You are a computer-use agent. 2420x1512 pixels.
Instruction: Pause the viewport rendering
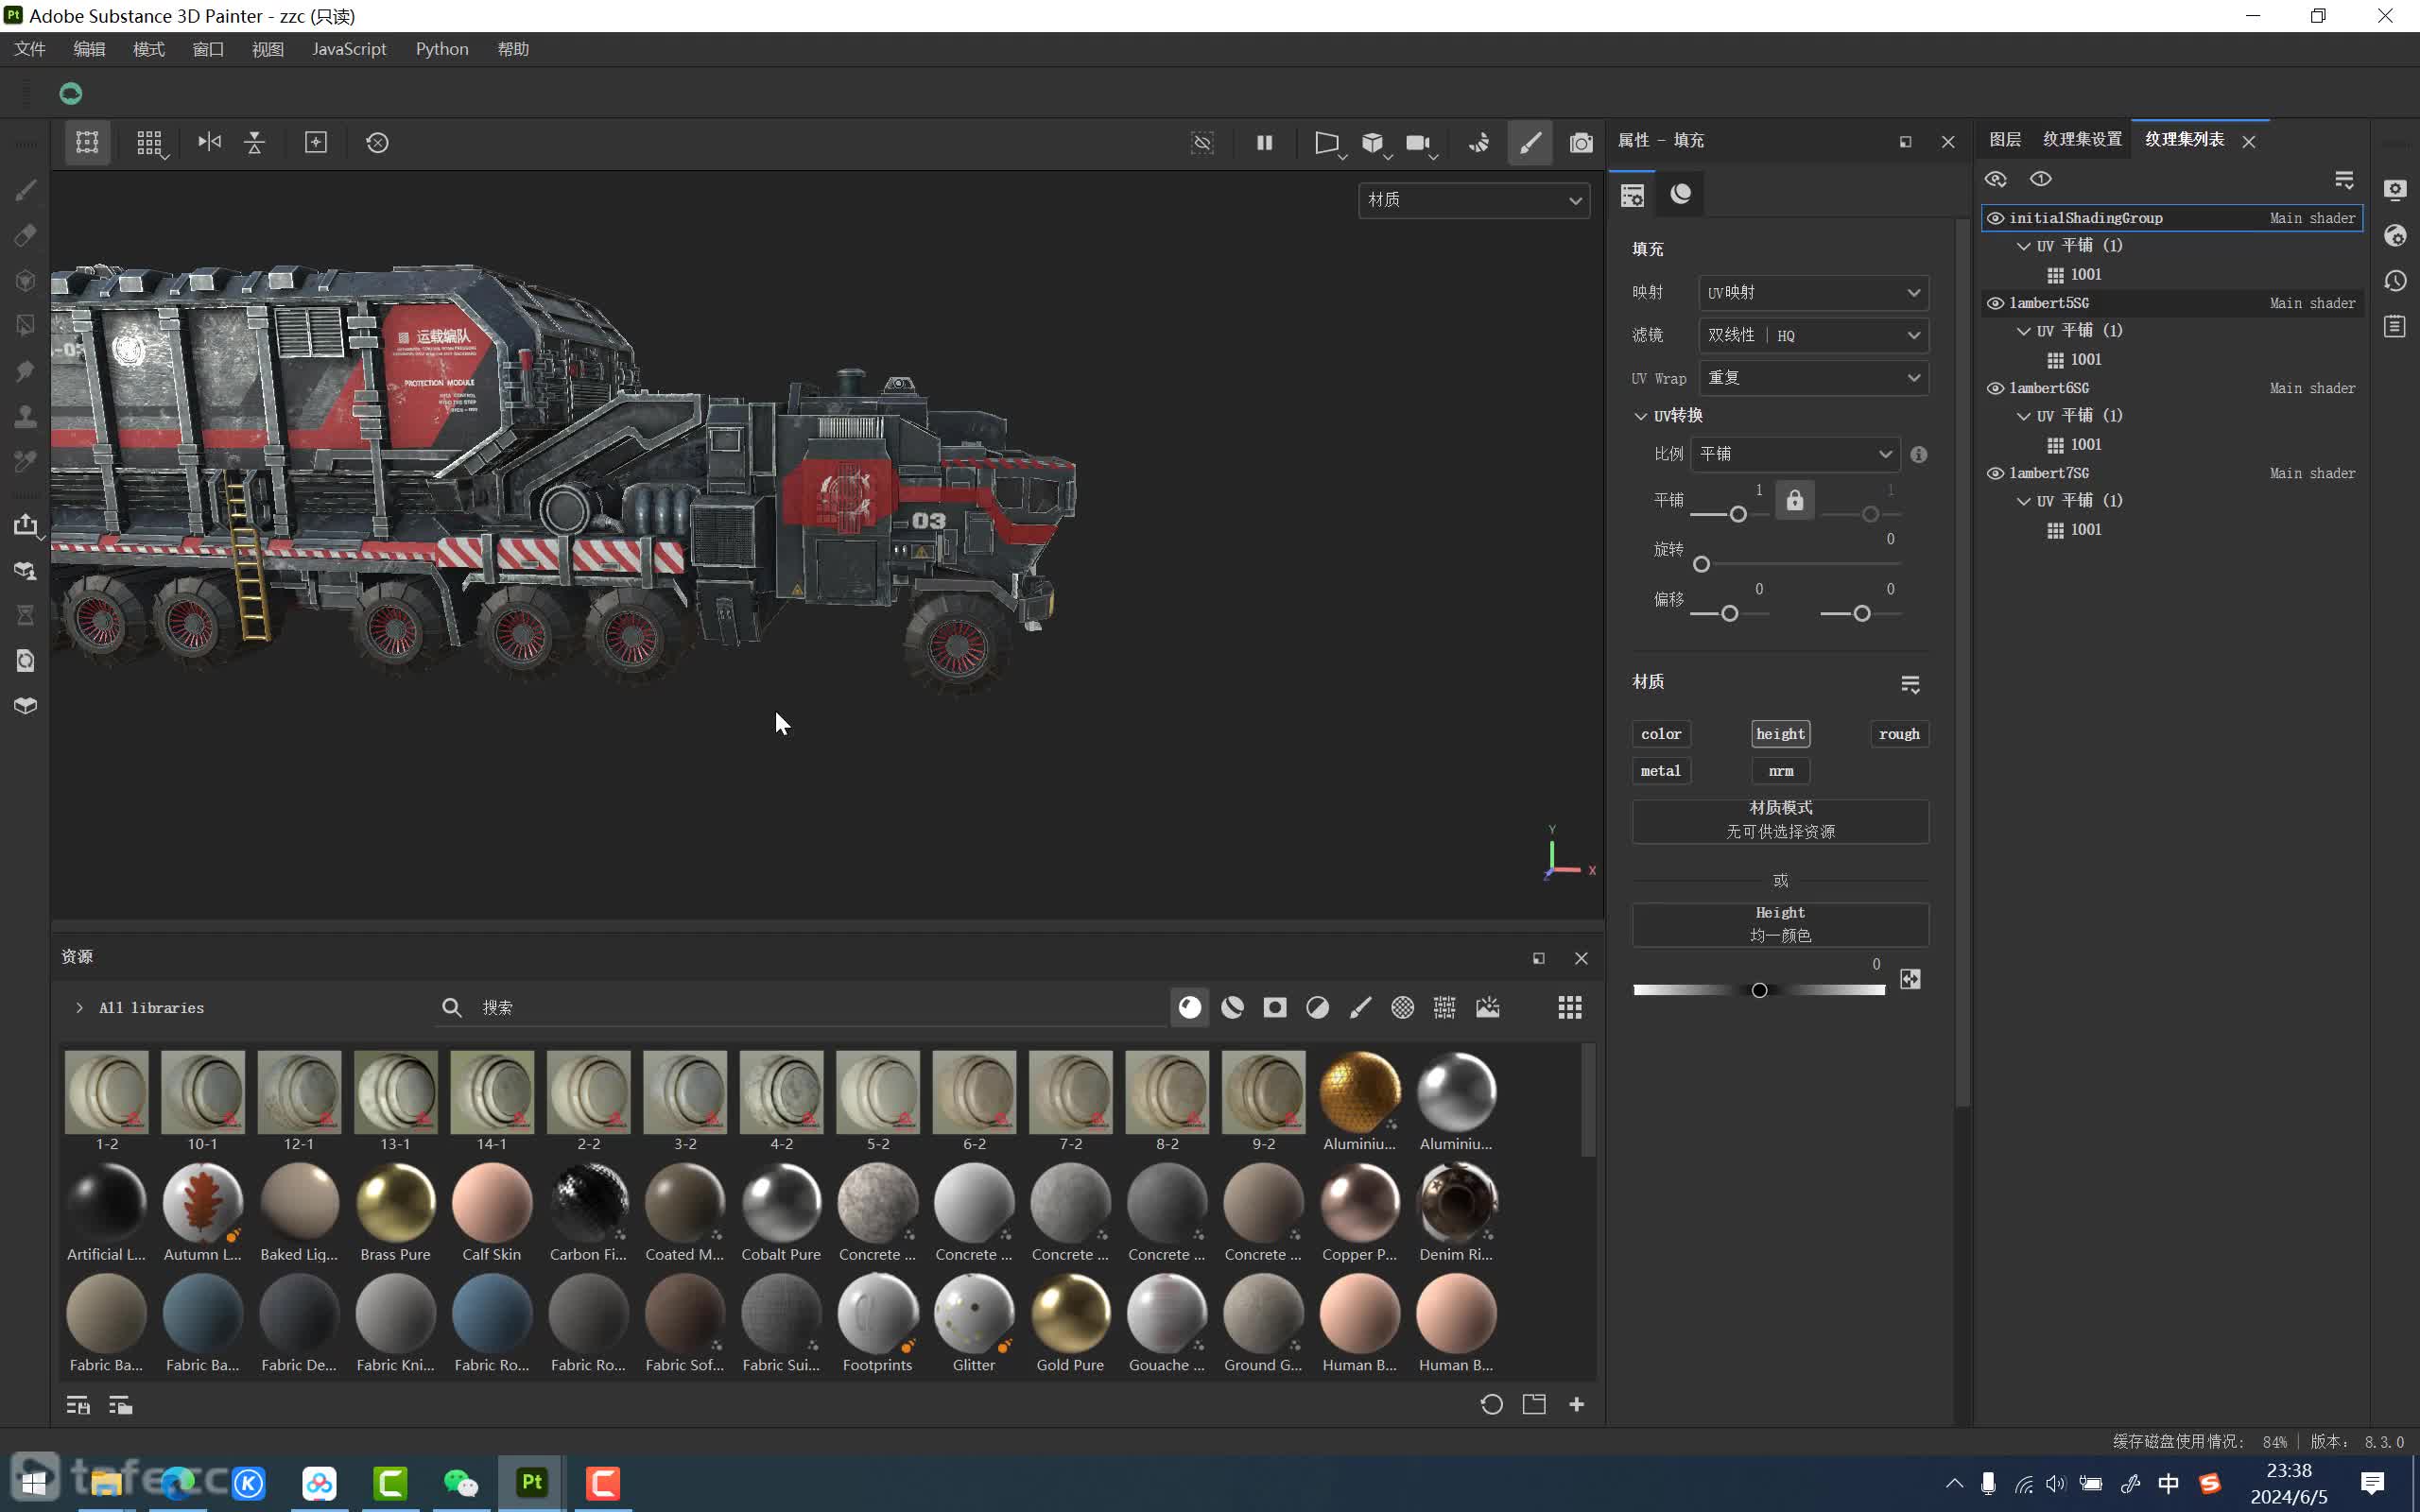(1264, 142)
